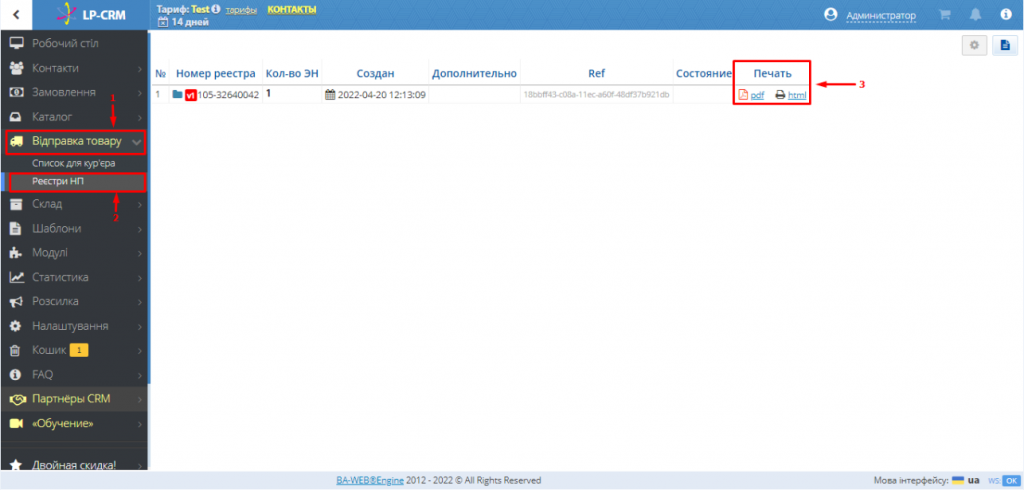Click the Двойная скидка! star icon
Viewport: 1024px width, 490px height.
coord(17,465)
